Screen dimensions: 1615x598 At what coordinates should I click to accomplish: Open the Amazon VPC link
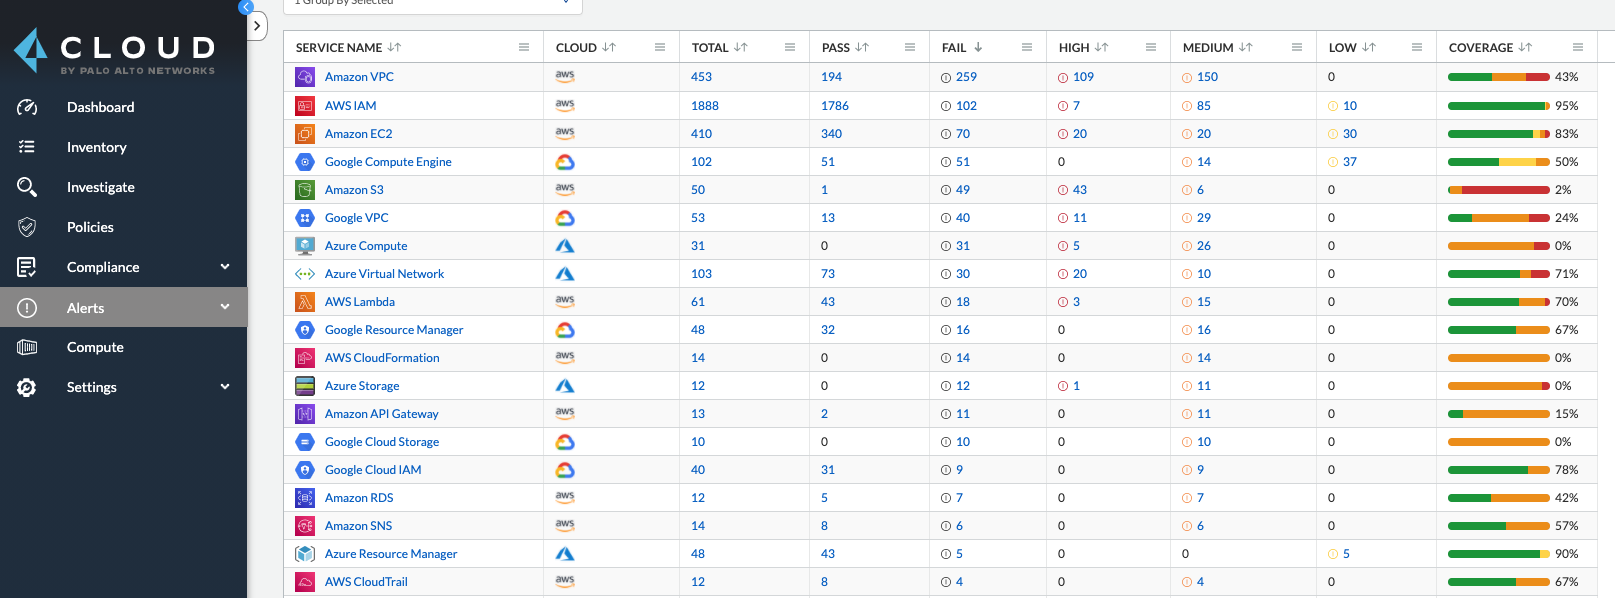359,77
